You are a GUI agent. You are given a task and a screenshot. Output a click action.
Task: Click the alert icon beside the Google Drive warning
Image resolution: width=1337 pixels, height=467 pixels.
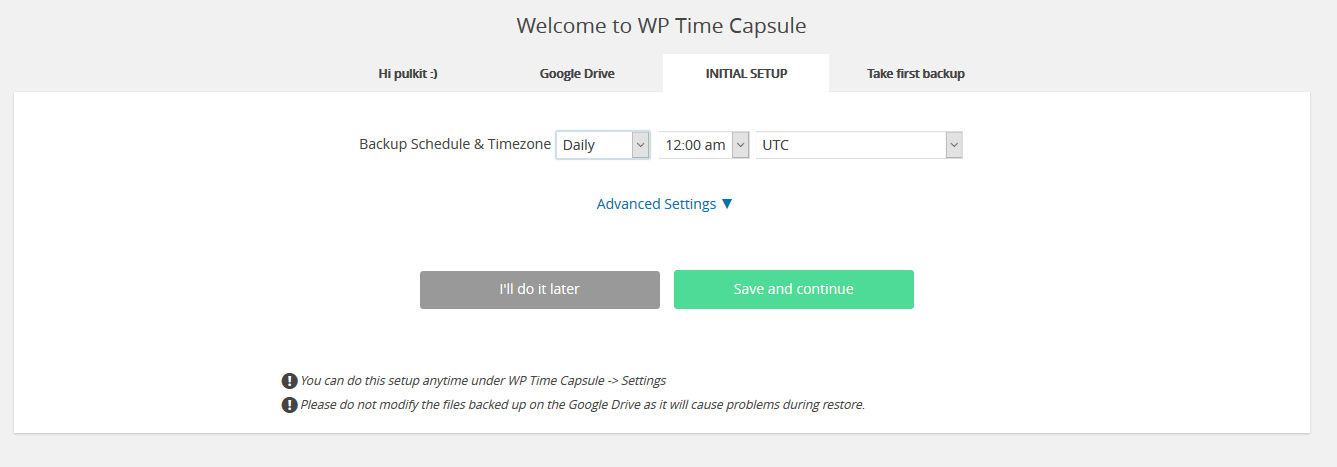coord(289,405)
